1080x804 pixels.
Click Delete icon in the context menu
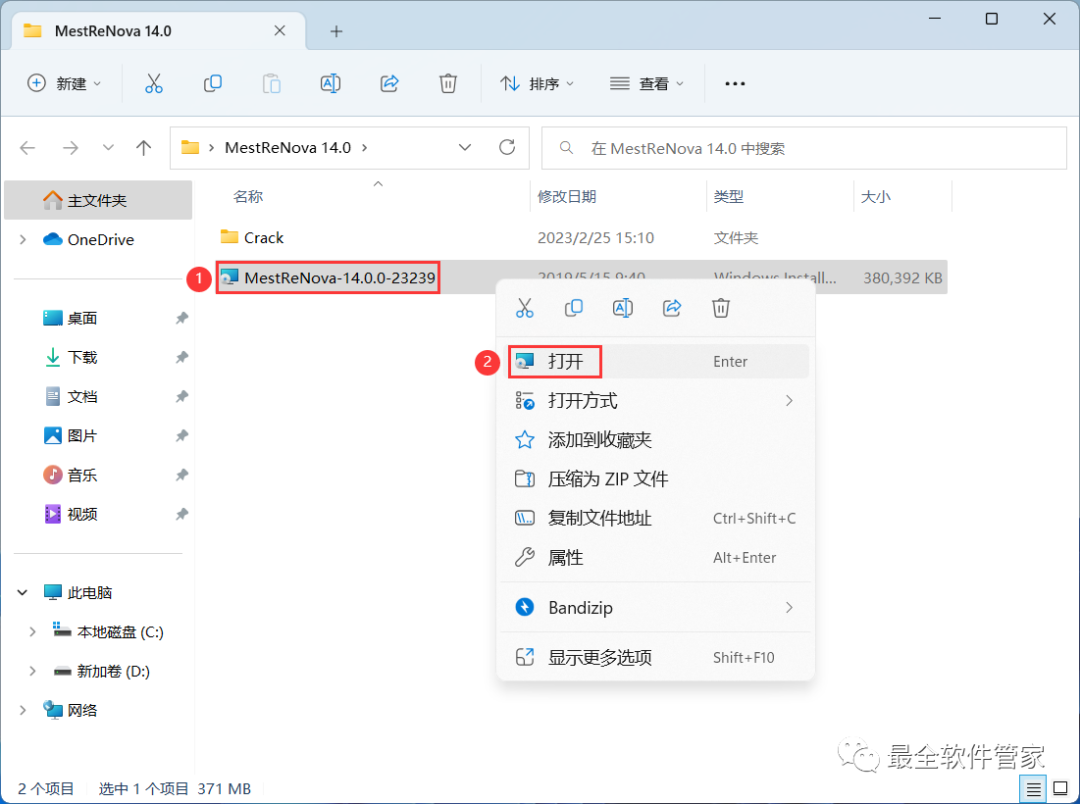720,308
